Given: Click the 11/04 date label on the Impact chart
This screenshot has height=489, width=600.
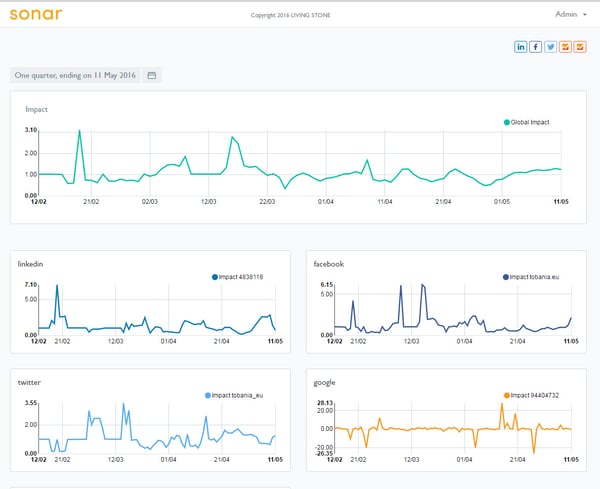Looking at the screenshot, I should [385, 202].
